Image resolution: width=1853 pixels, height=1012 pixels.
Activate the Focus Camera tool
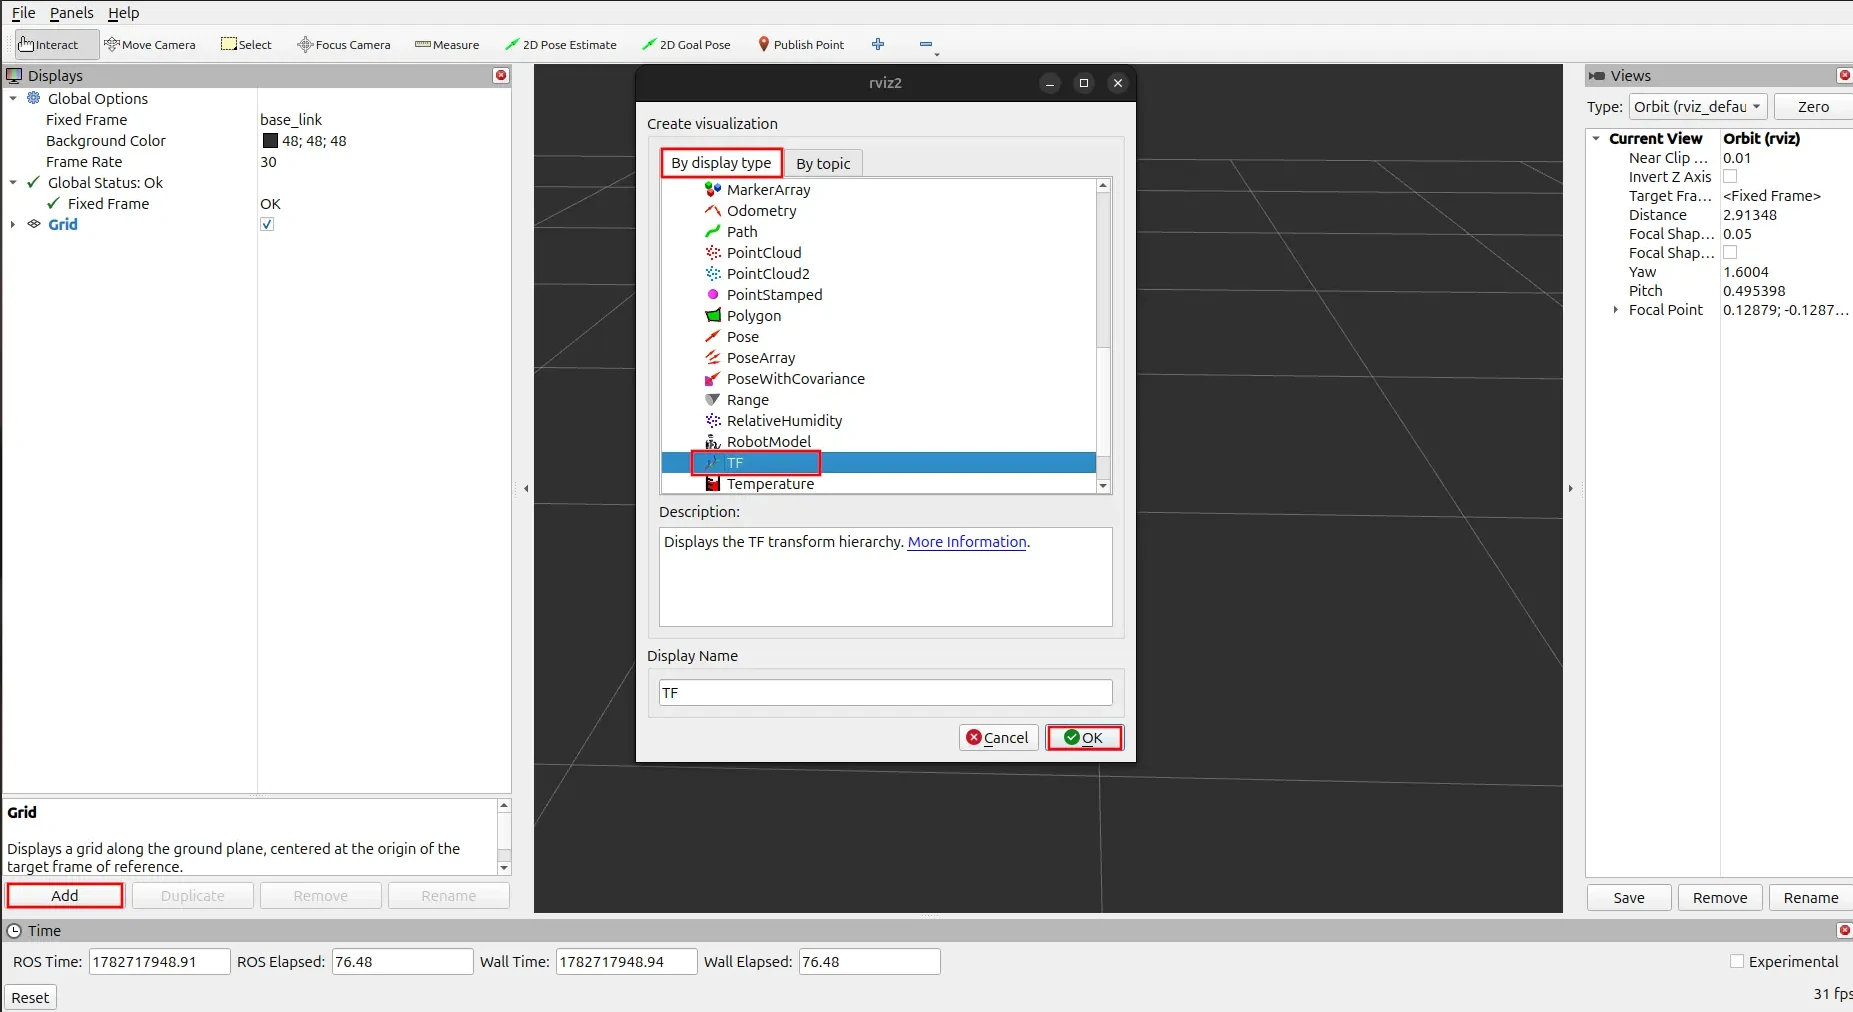click(344, 45)
